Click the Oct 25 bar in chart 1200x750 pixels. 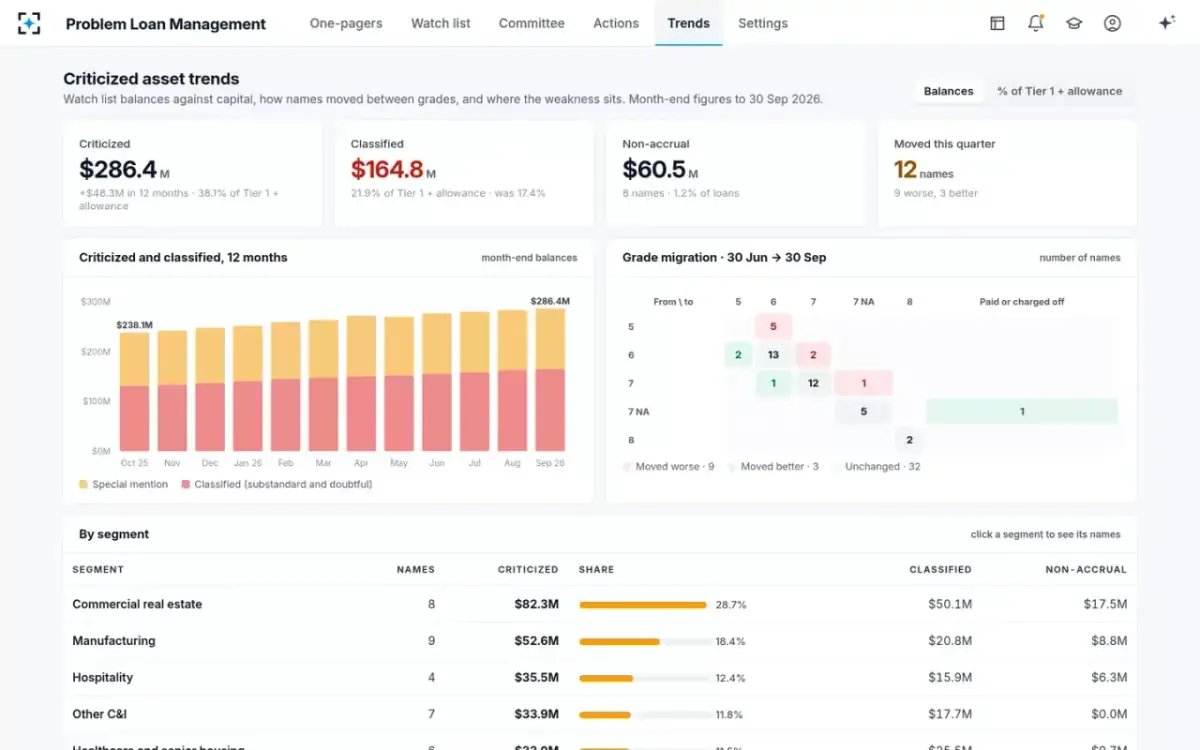pyautogui.click(x=134, y=392)
